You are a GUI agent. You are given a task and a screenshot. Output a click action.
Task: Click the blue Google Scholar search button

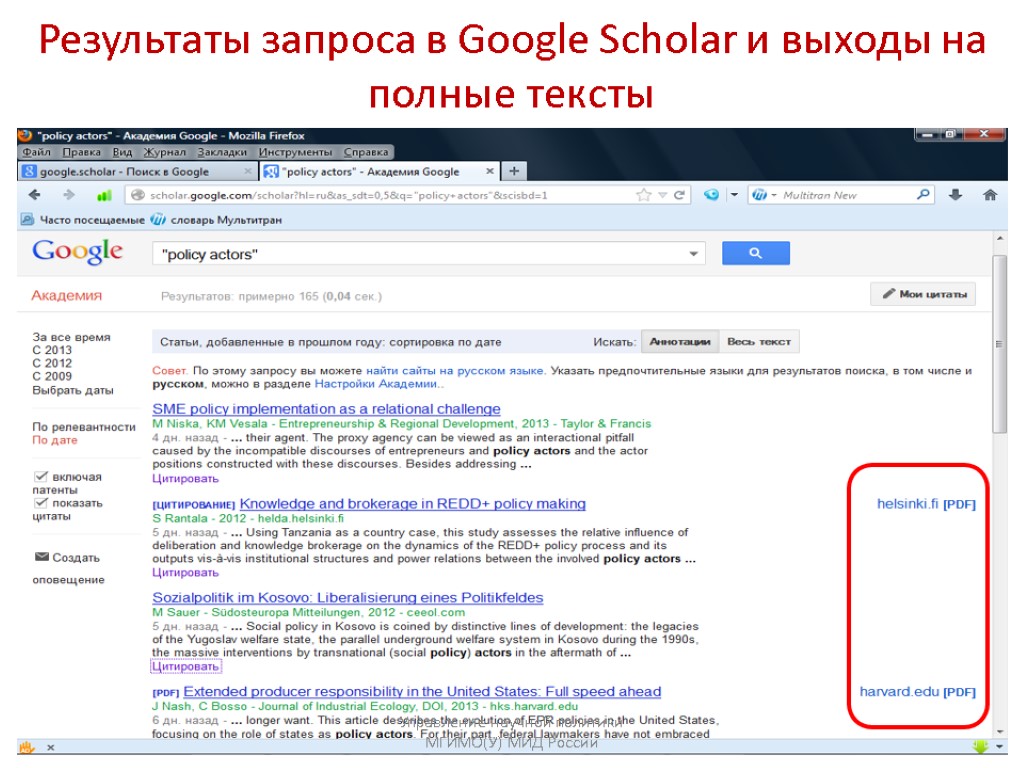[756, 253]
